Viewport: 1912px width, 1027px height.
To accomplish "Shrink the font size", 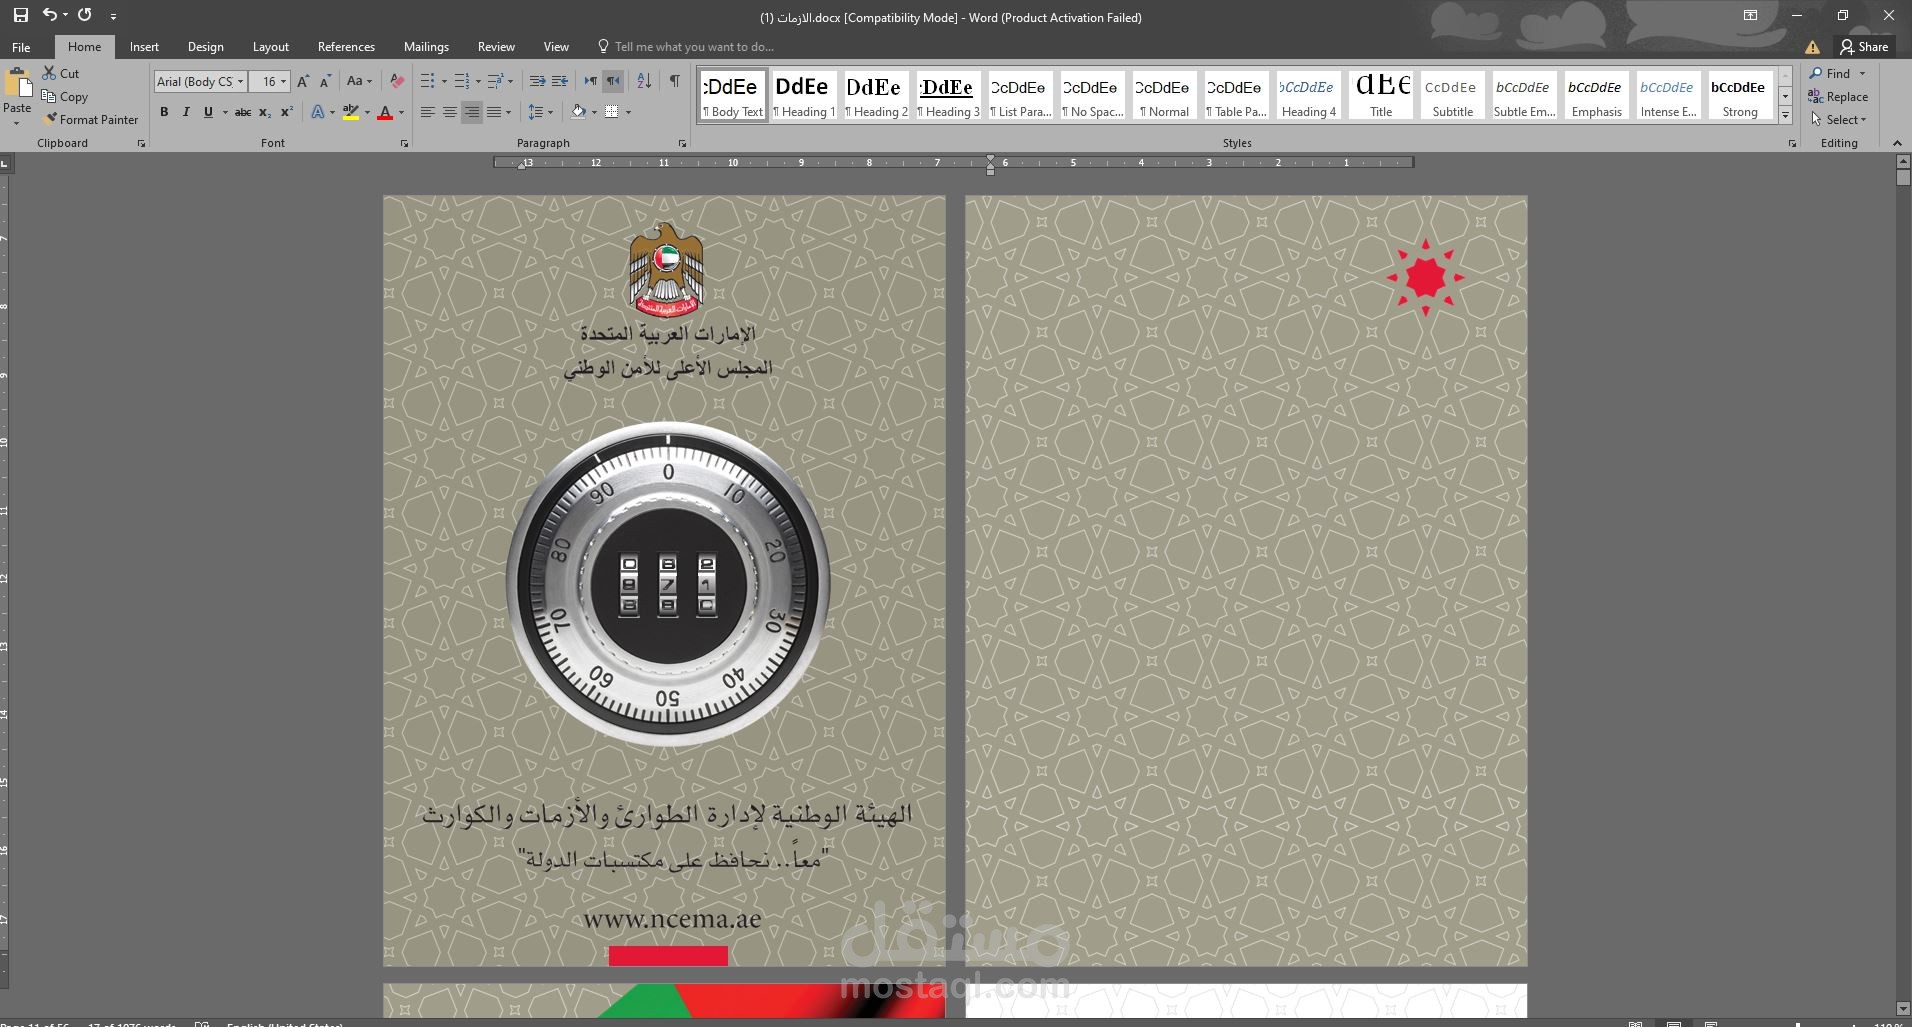I will tap(325, 82).
